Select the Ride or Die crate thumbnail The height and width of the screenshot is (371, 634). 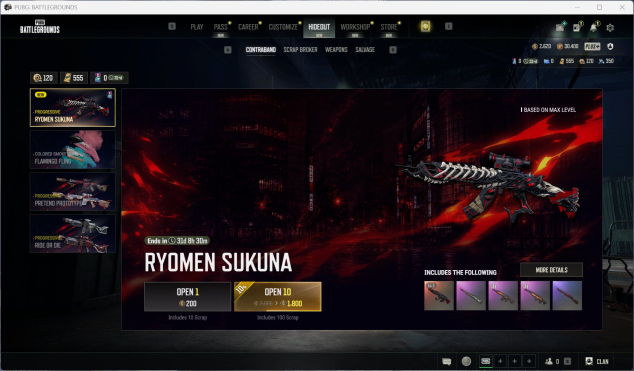click(x=73, y=234)
